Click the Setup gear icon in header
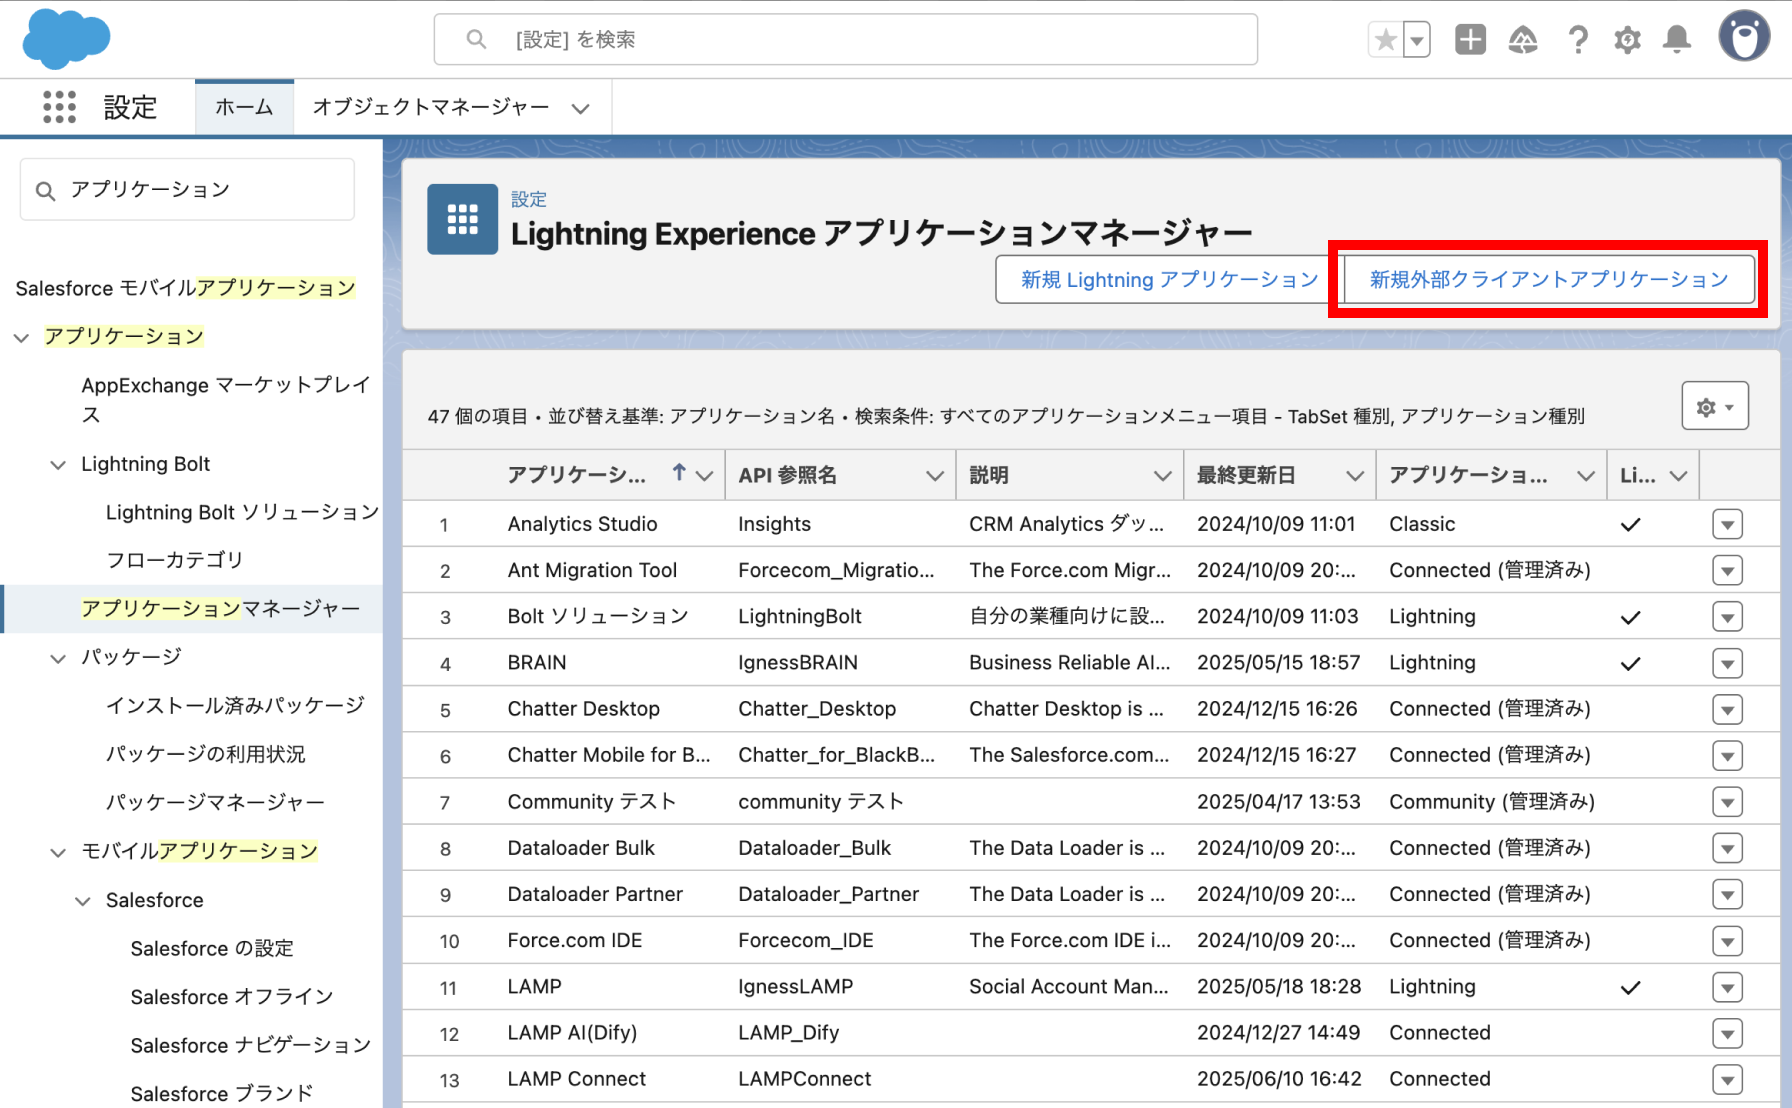1792x1108 pixels. tap(1627, 40)
